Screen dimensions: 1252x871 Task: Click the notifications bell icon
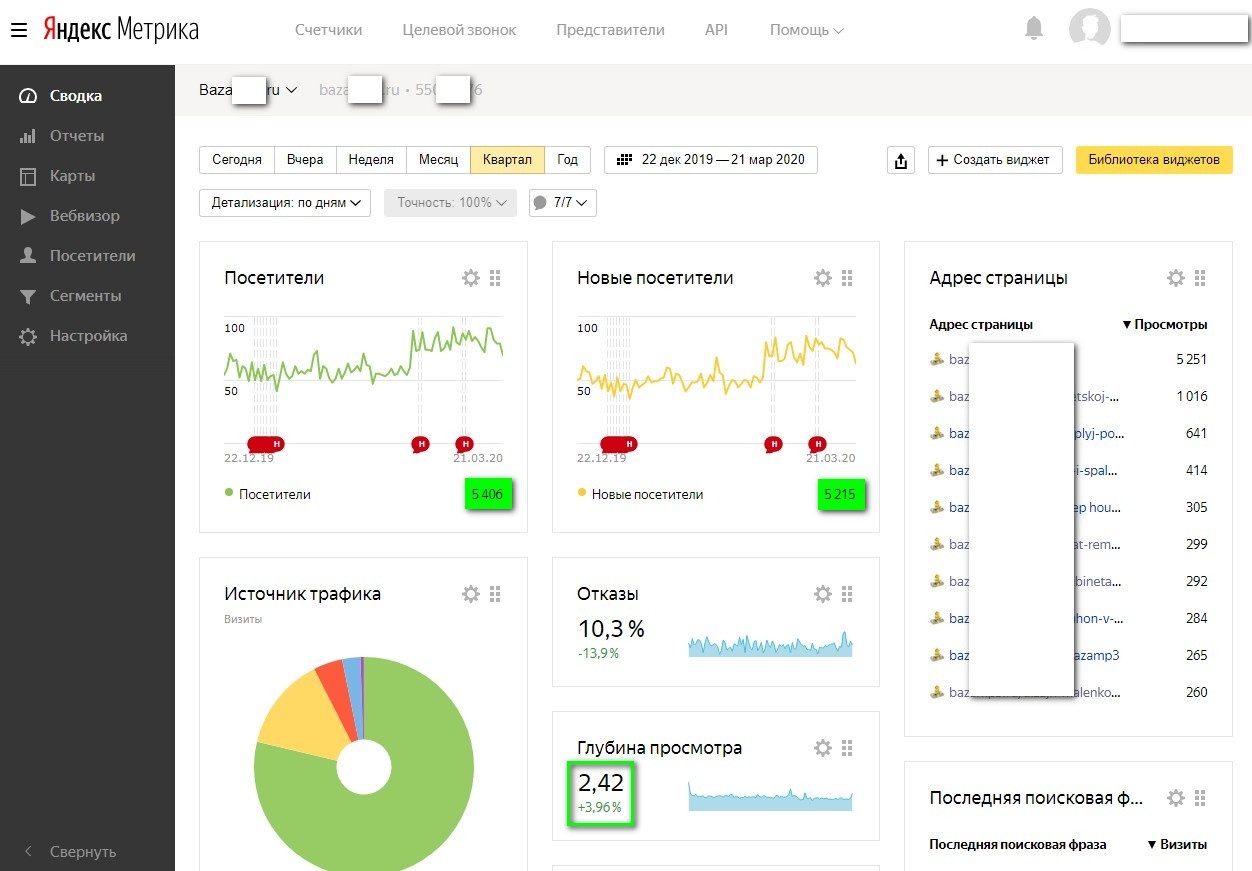pyautogui.click(x=1034, y=29)
